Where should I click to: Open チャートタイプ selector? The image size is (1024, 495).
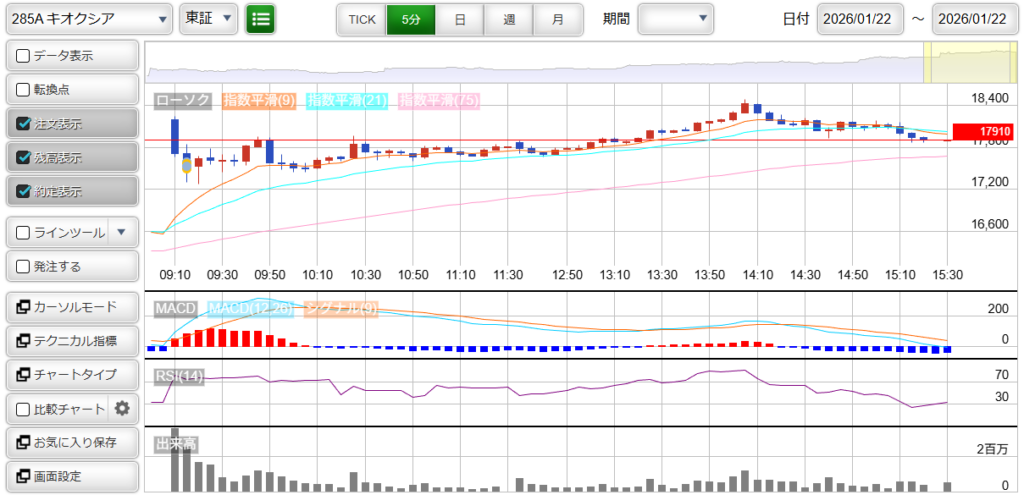coord(71,374)
